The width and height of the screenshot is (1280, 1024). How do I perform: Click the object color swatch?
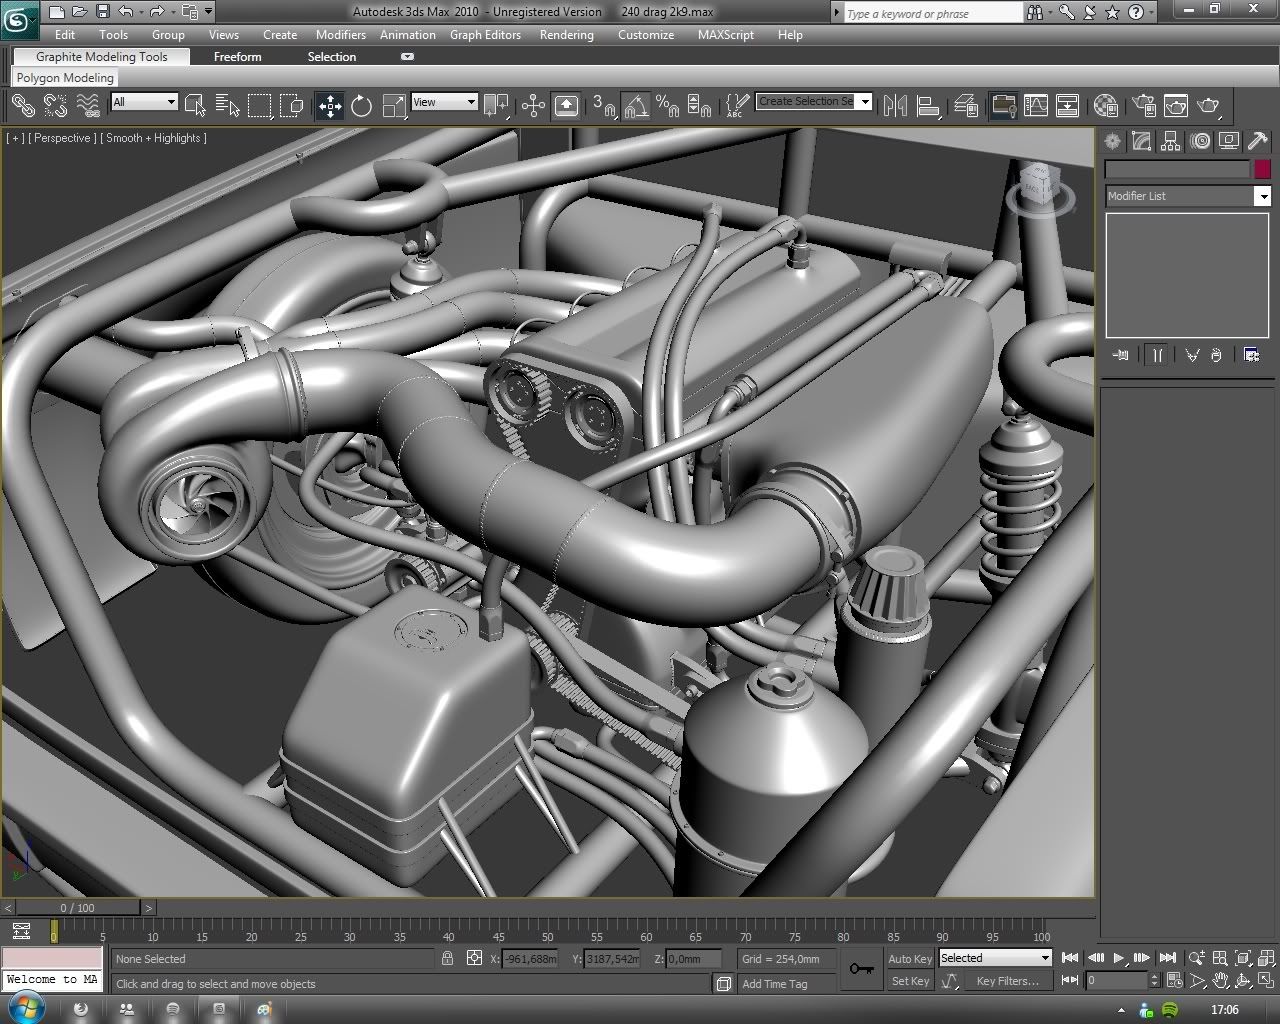coord(1262,169)
